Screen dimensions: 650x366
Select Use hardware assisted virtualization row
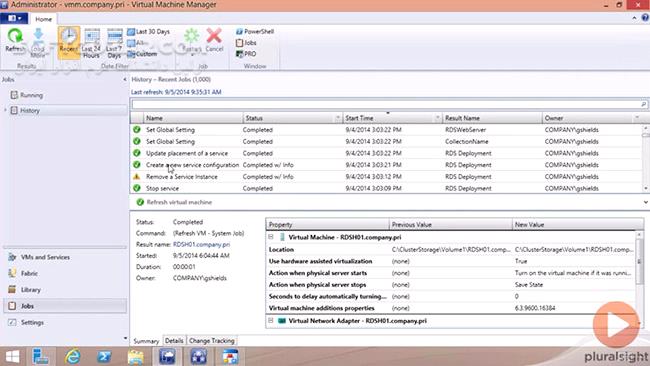[x=451, y=261]
